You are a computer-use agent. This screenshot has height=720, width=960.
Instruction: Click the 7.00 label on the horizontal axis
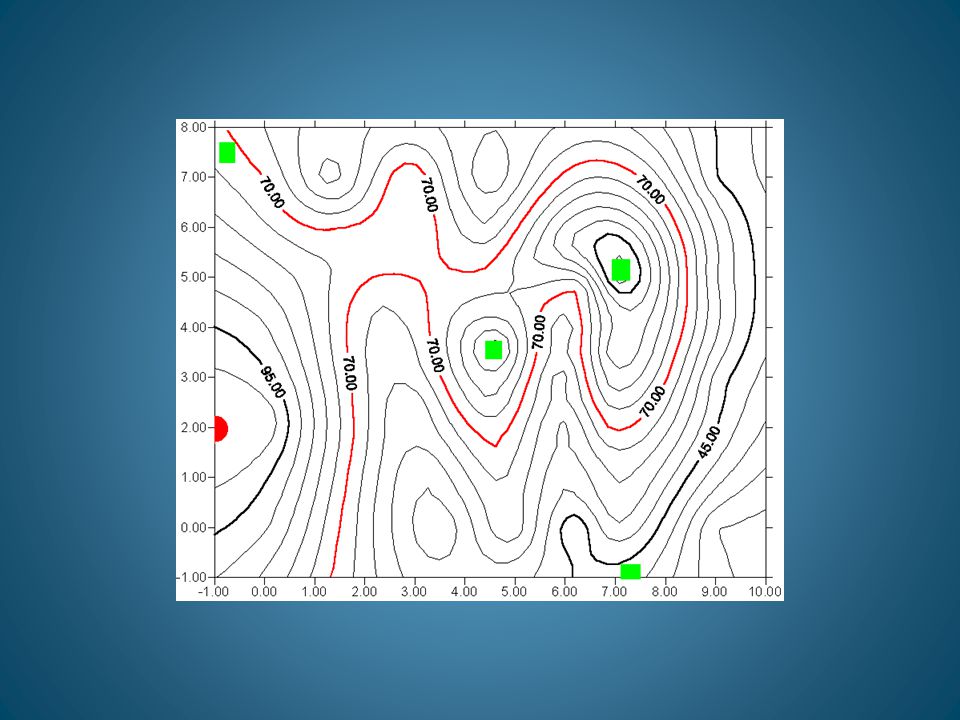tap(614, 591)
